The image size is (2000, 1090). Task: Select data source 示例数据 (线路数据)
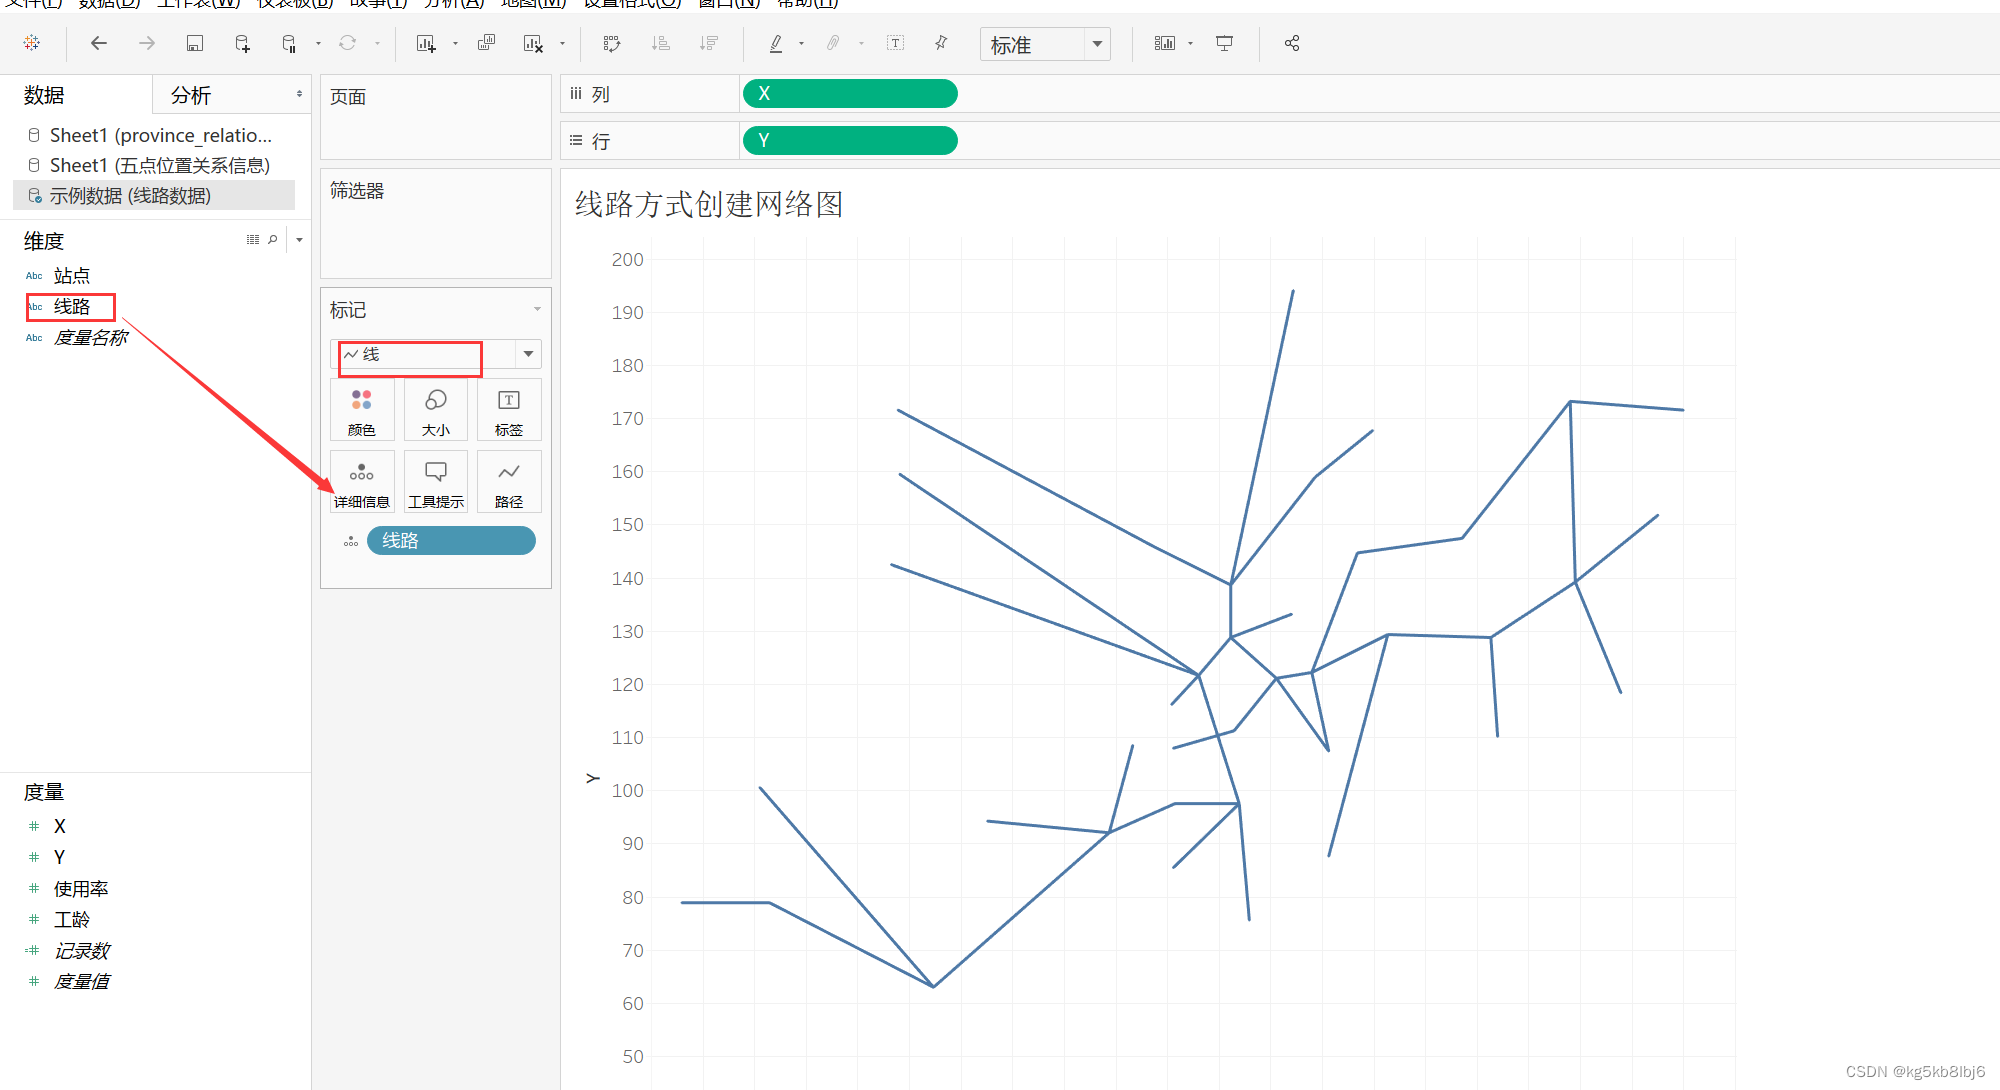tap(154, 195)
